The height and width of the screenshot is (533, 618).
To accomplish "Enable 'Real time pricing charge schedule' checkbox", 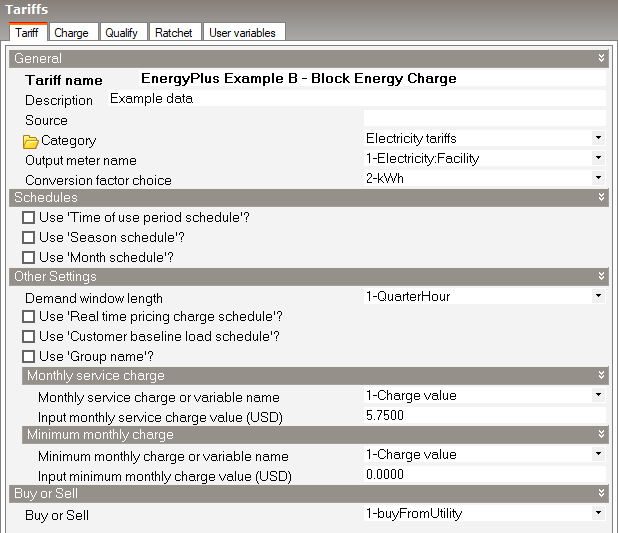I will pyautogui.click(x=28, y=317).
